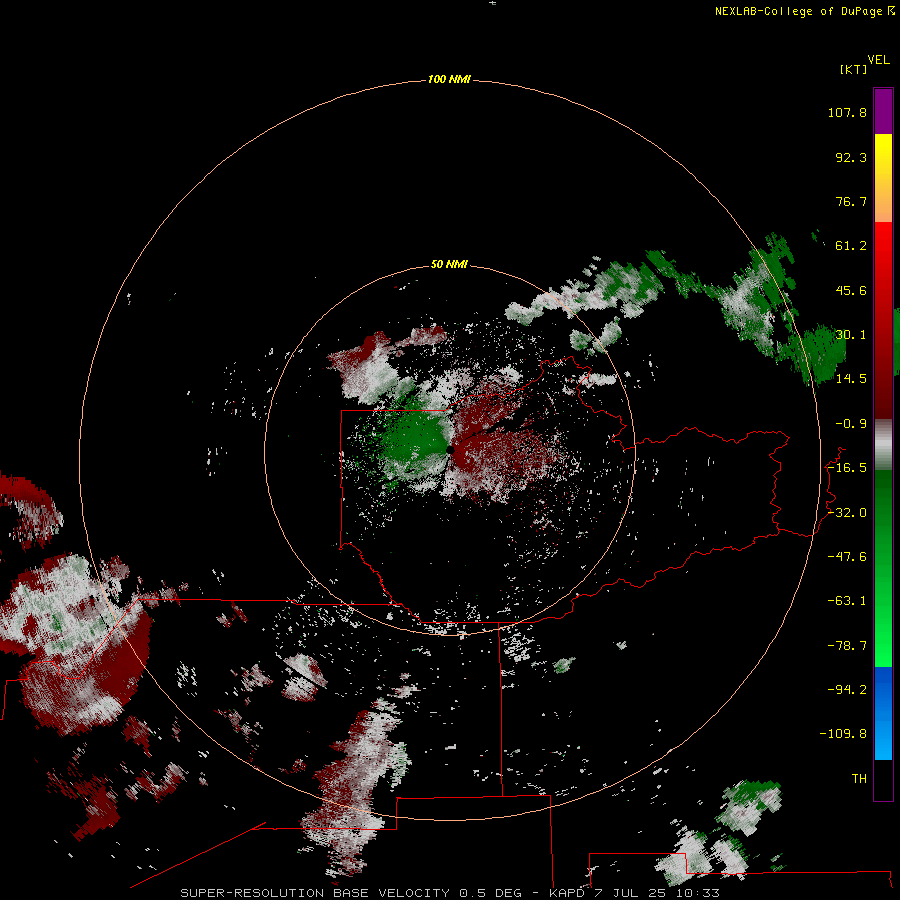Click the -47.6 velocity scale value
The image size is (900, 900).
tap(847, 557)
